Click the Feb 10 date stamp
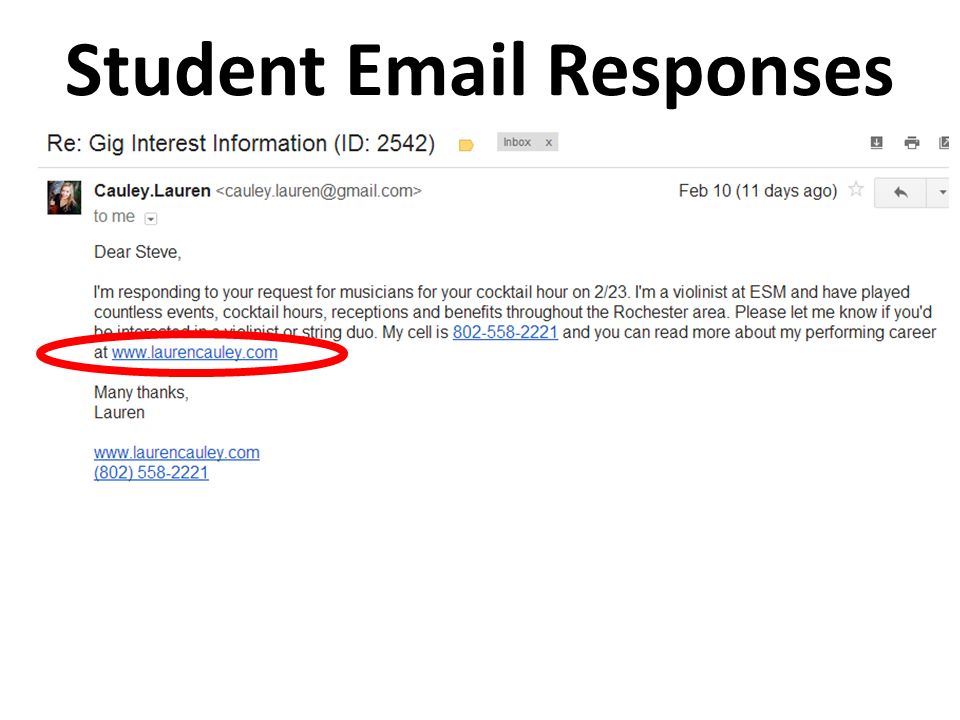This screenshot has height=720, width=960. click(x=757, y=191)
